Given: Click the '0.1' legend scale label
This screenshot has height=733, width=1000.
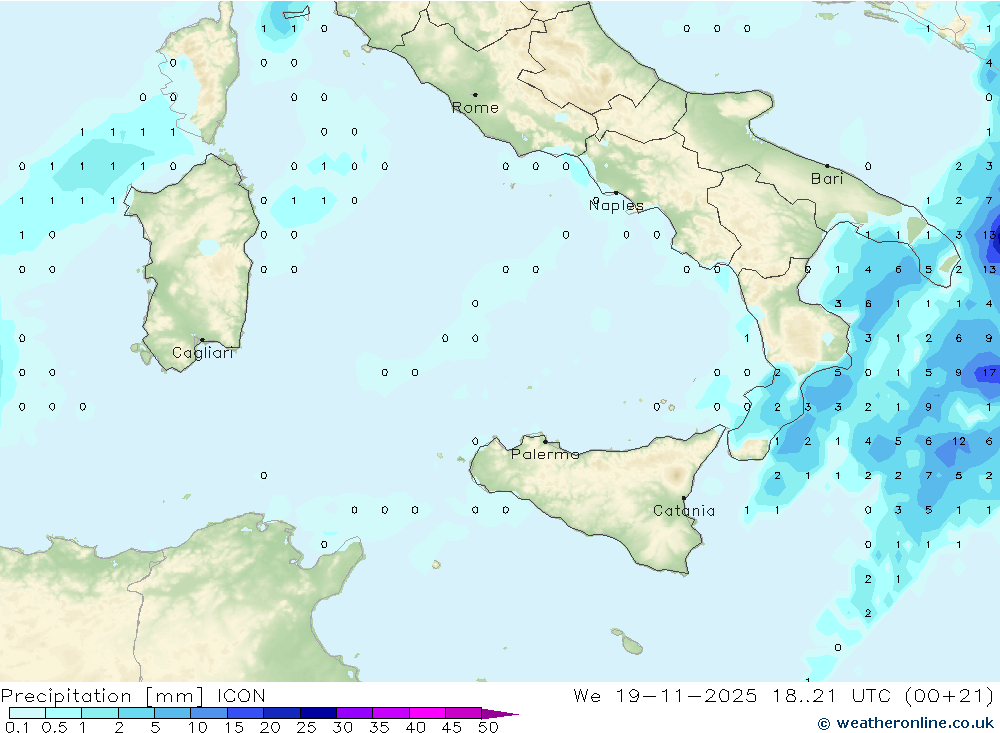Looking at the screenshot, I should (17, 727).
